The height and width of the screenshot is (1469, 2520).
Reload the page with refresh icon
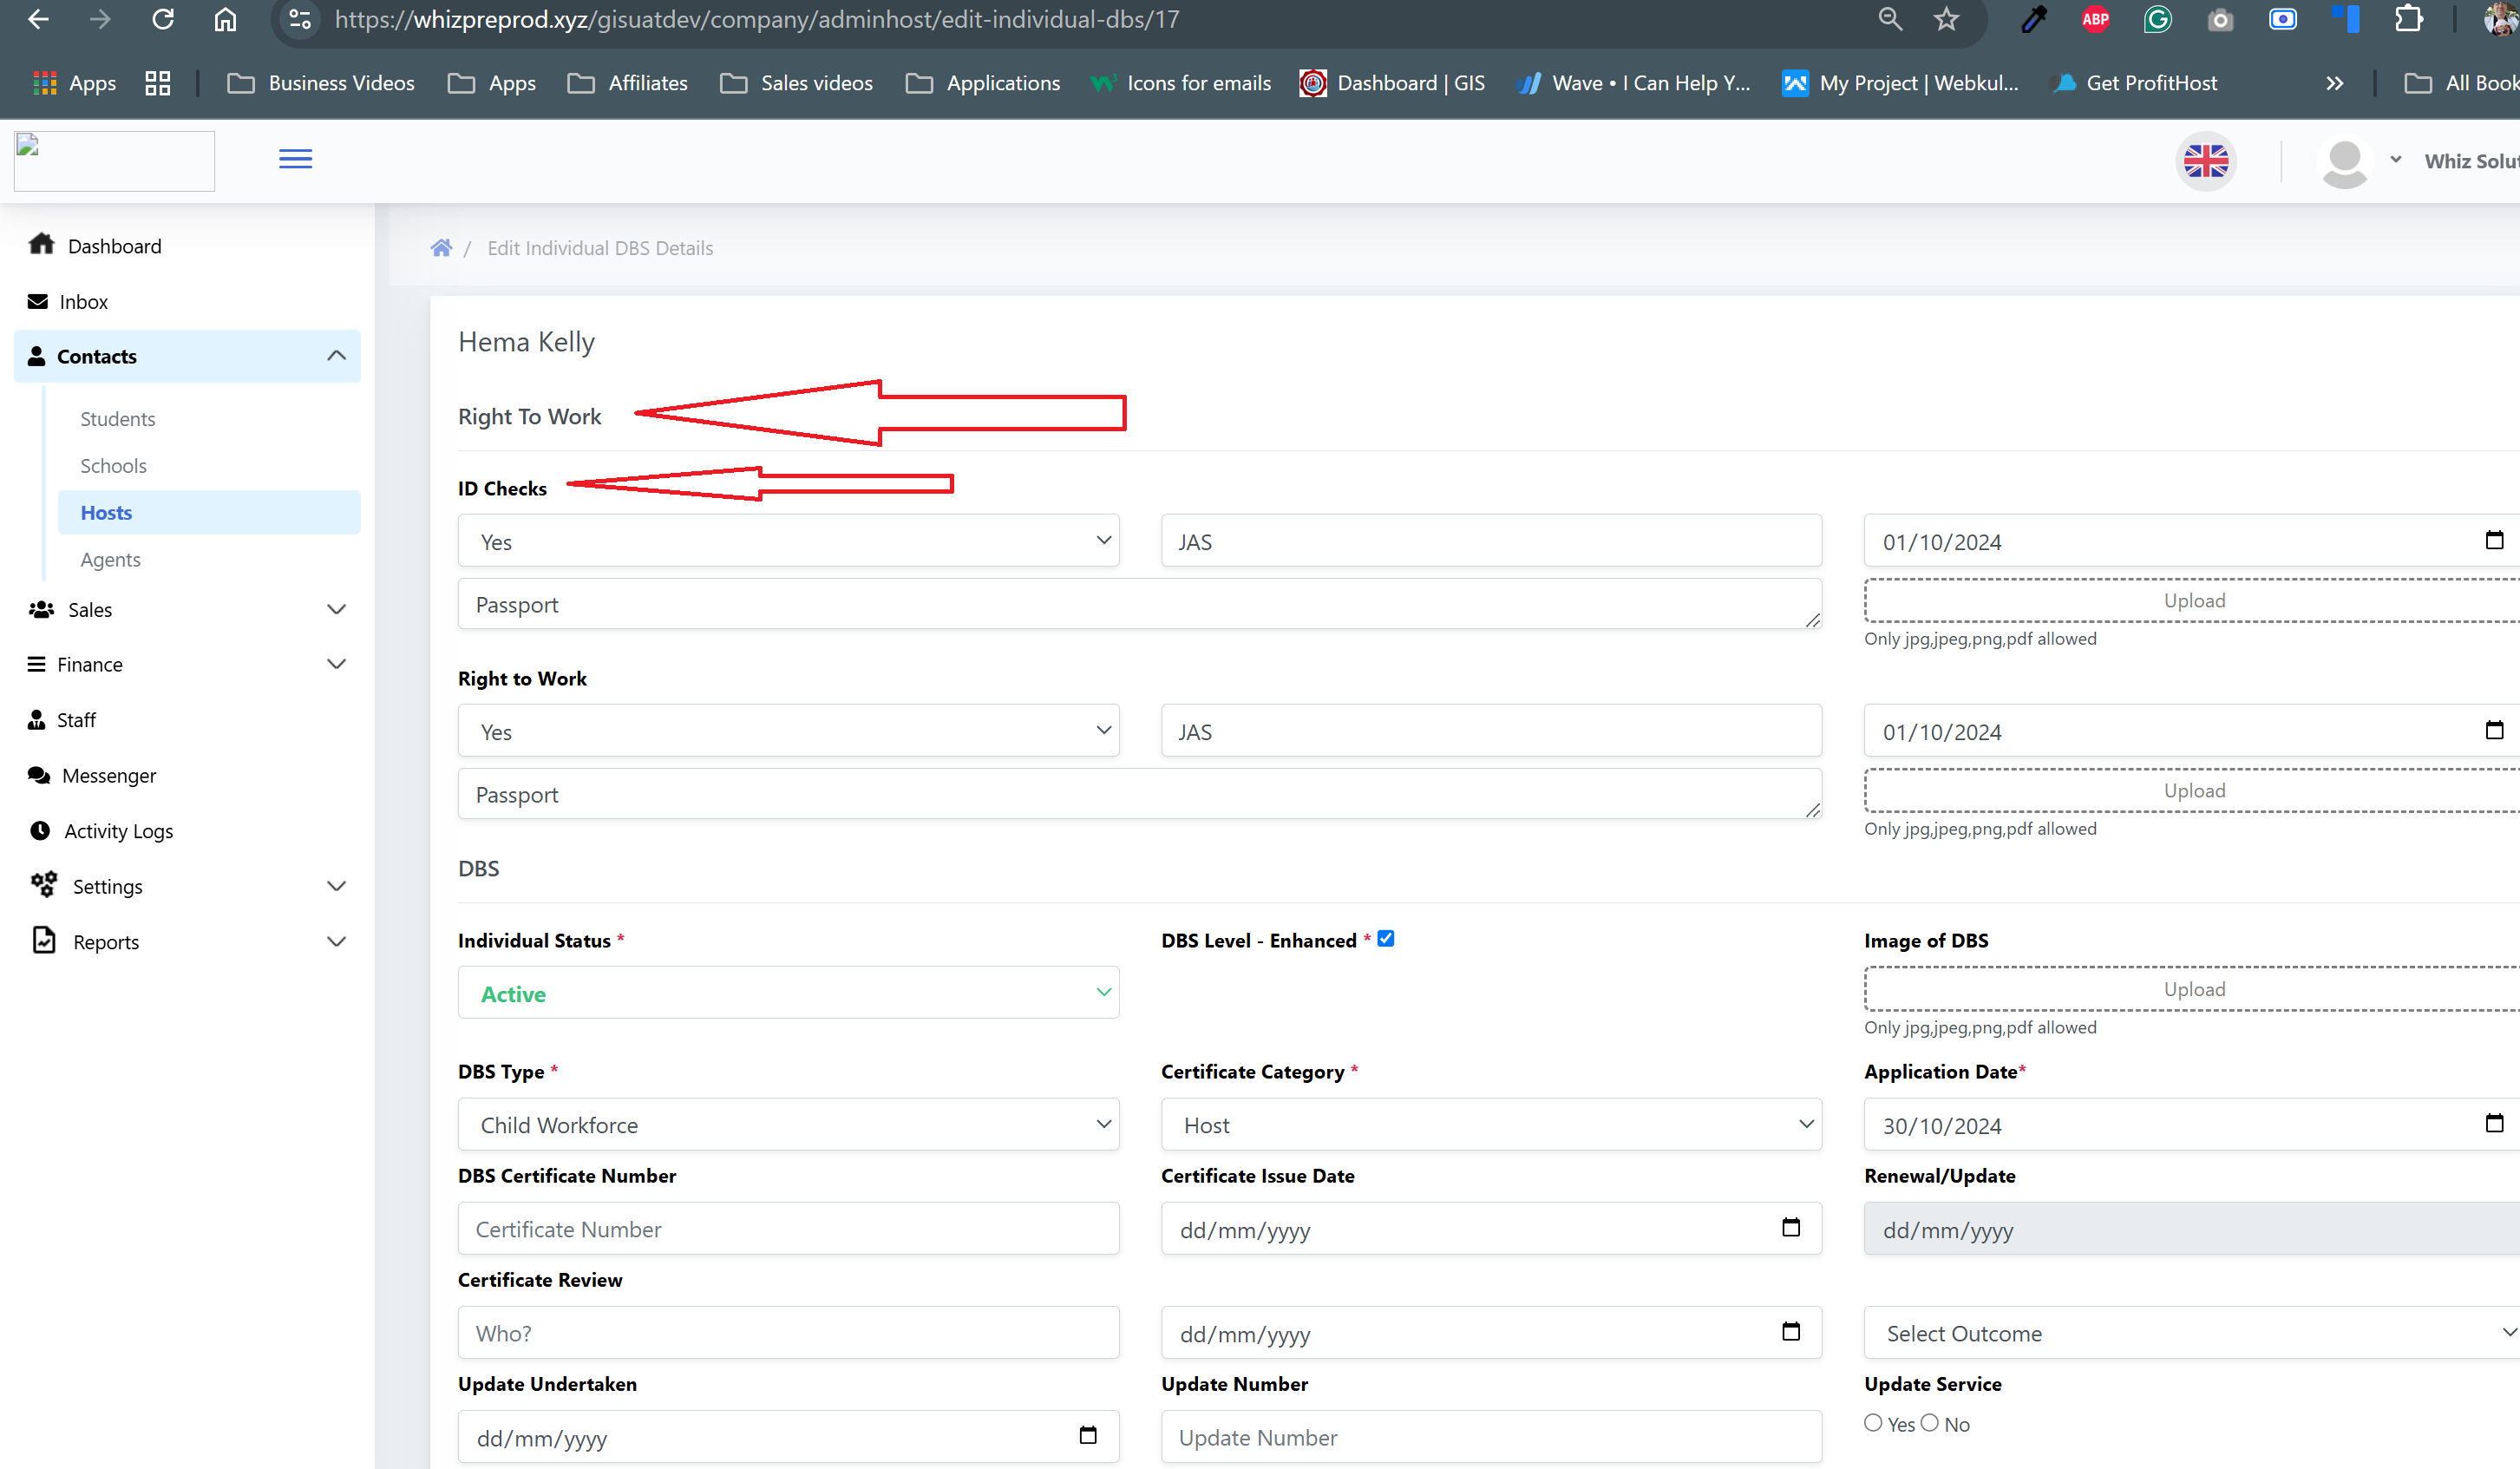[163, 19]
